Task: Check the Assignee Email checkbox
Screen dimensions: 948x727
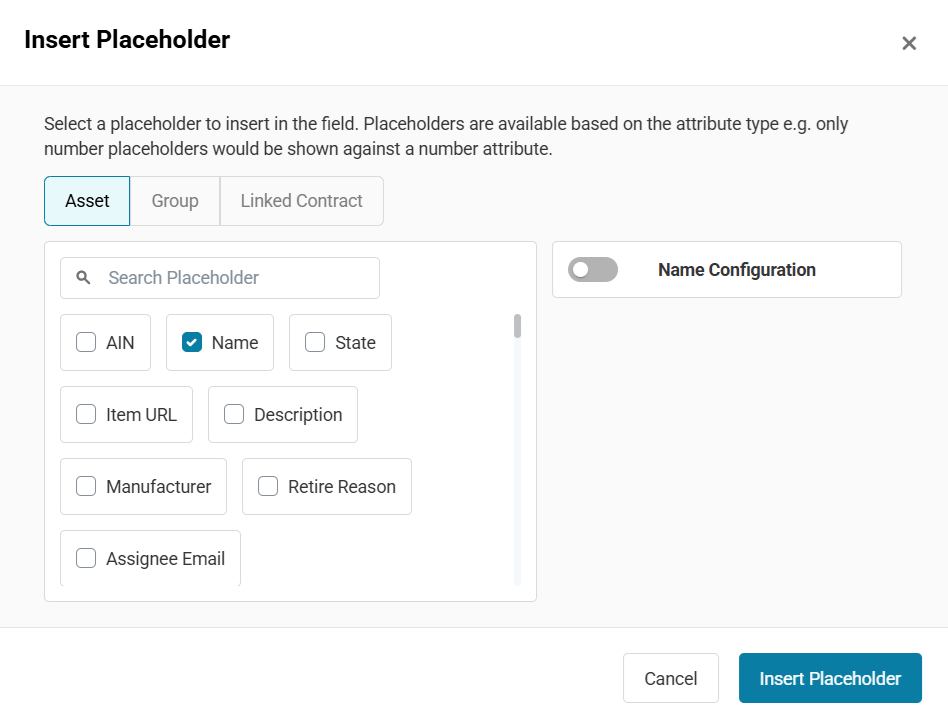Action: tap(87, 558)
